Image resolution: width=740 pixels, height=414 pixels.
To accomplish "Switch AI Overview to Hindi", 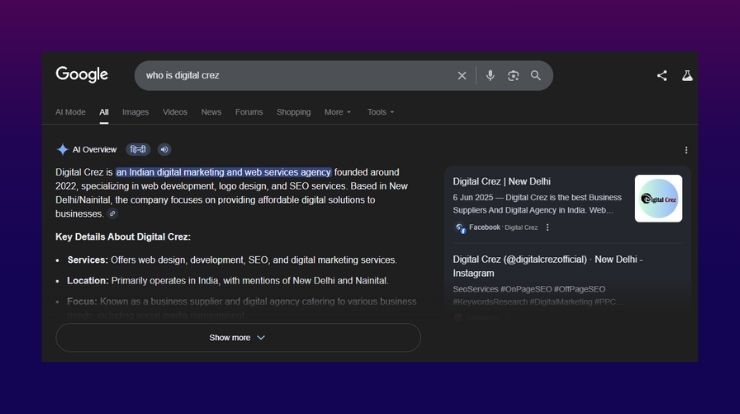I will point(138,150).
